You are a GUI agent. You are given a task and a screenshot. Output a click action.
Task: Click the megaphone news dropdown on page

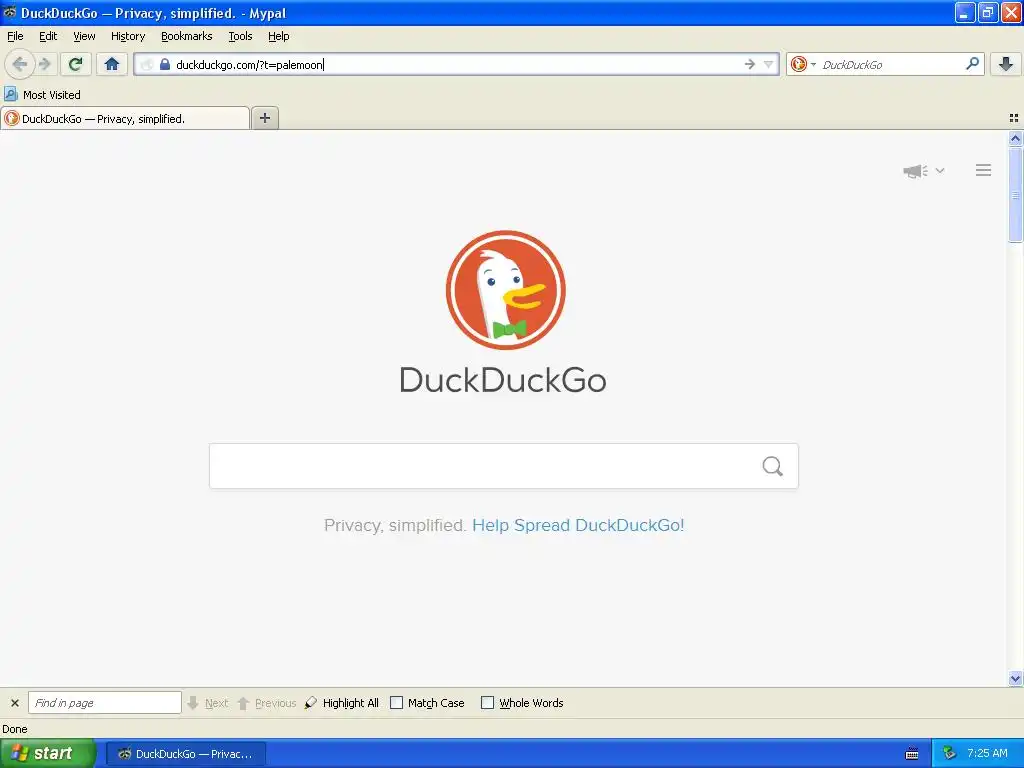(x=923, y=171)
